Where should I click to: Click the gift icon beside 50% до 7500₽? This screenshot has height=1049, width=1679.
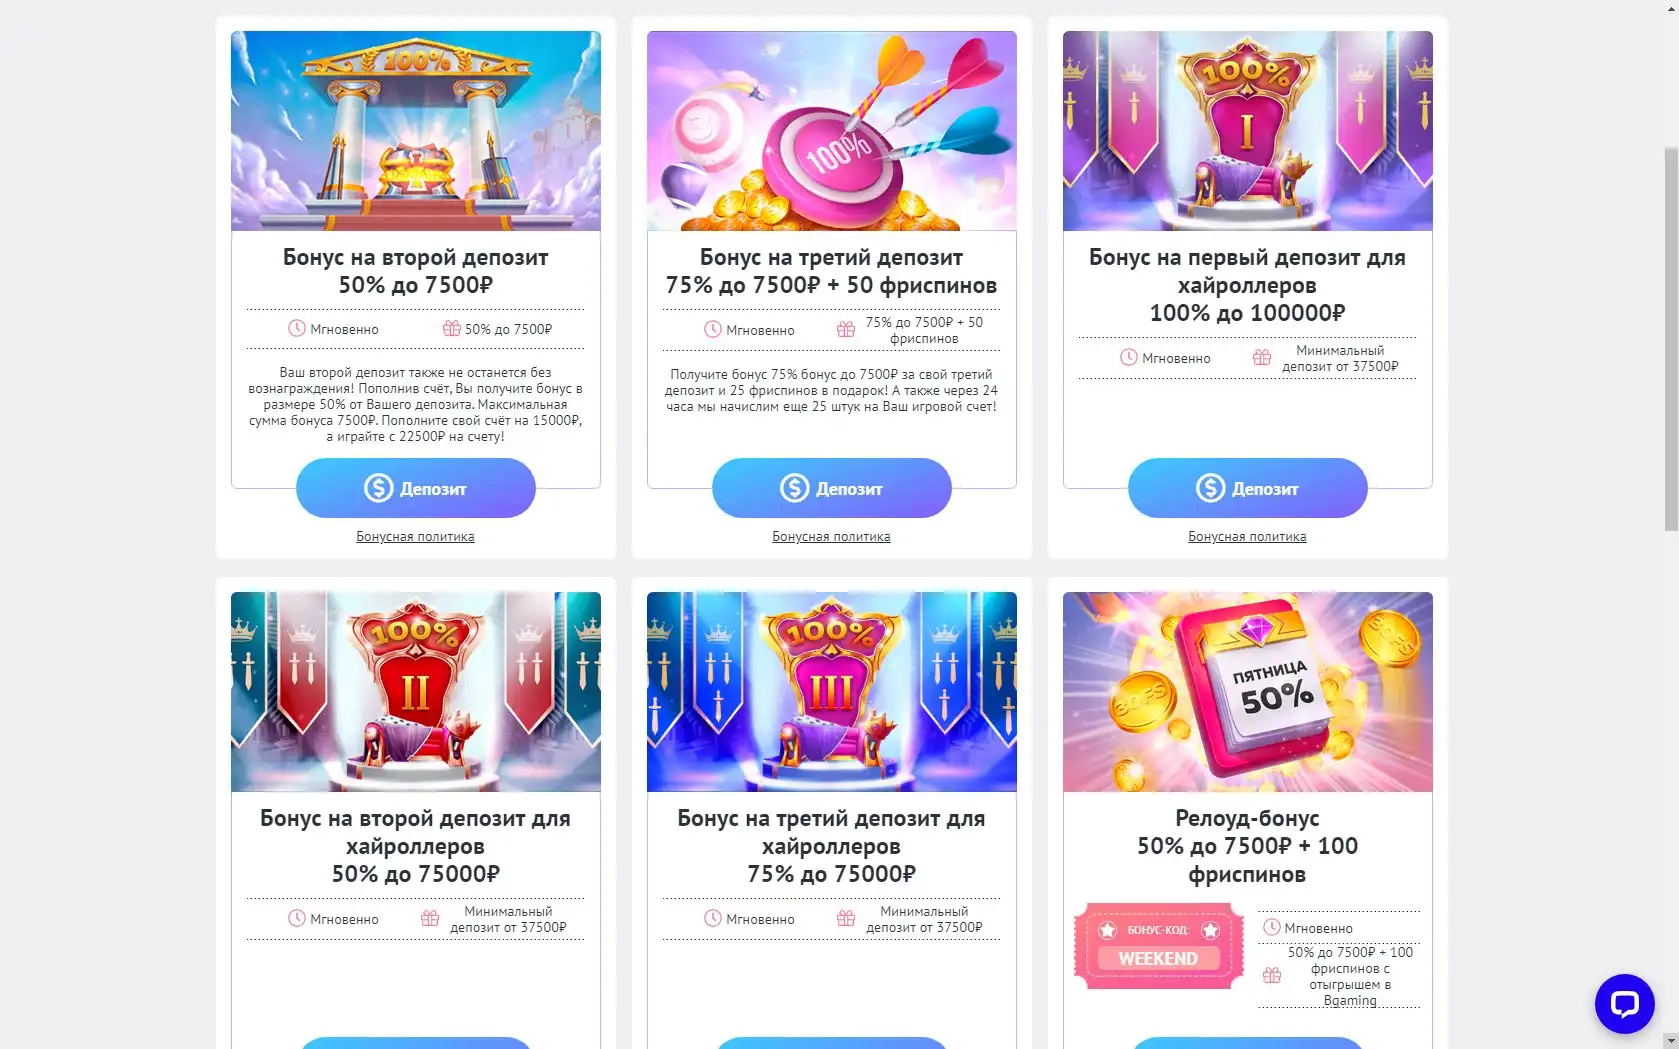pos(451,328)
